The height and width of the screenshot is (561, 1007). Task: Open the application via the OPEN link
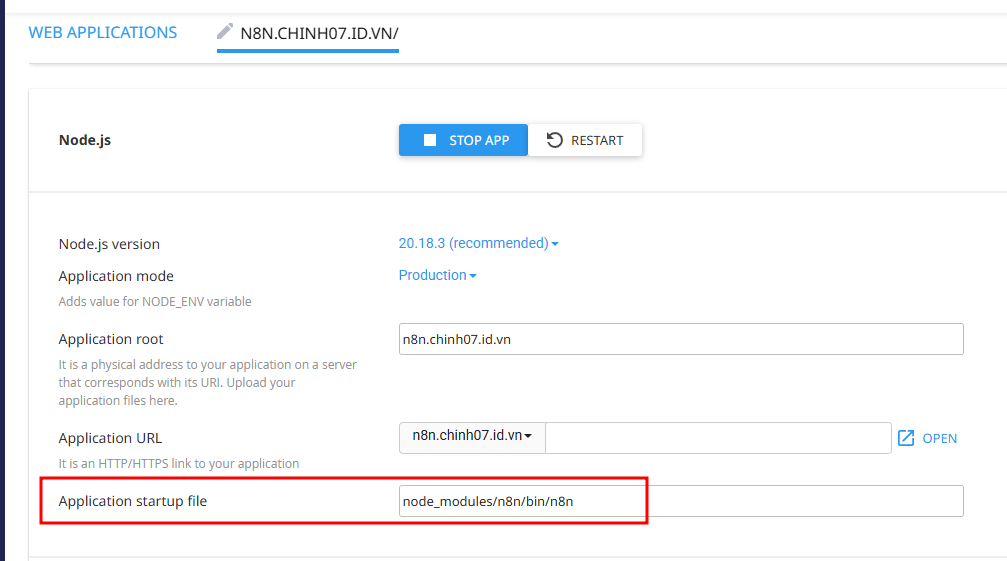click(x=927, y=438)
